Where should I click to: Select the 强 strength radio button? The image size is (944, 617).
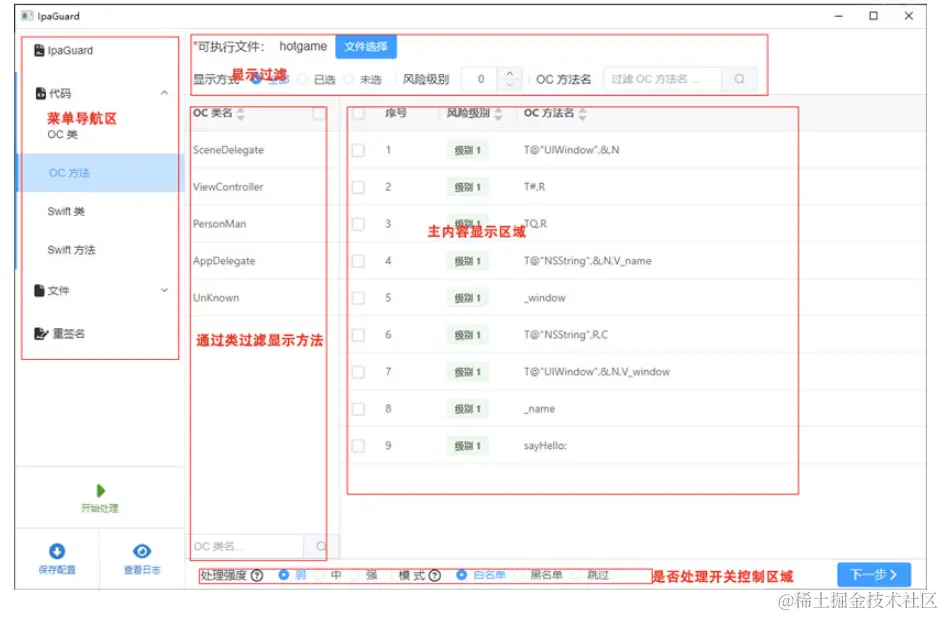pos(355,575)
